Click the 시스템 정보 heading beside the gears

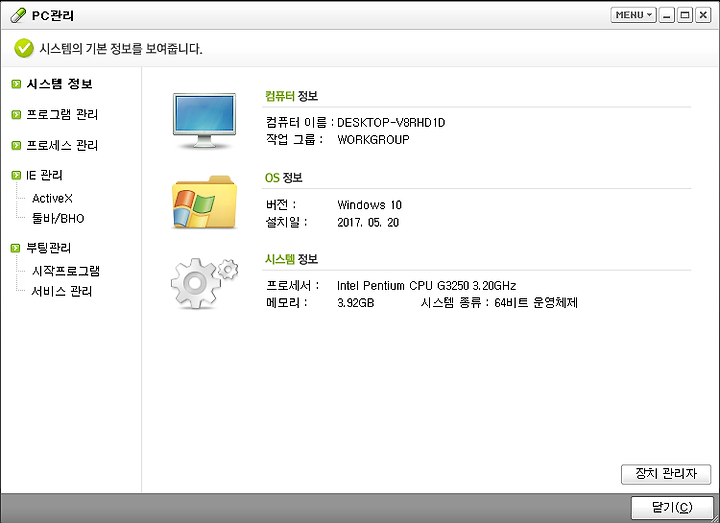tap(292, 259)
